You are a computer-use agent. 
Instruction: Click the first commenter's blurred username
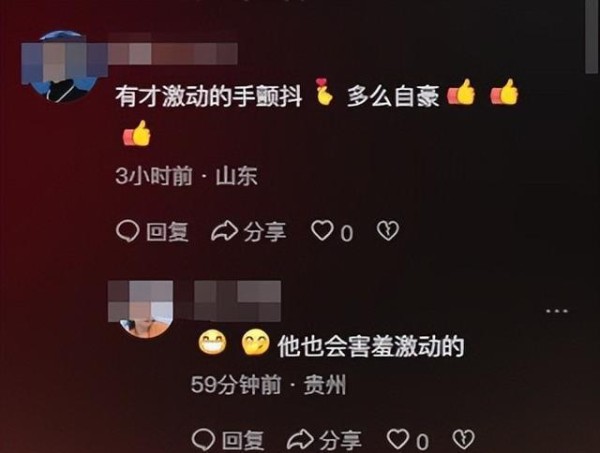pos(173,53)
